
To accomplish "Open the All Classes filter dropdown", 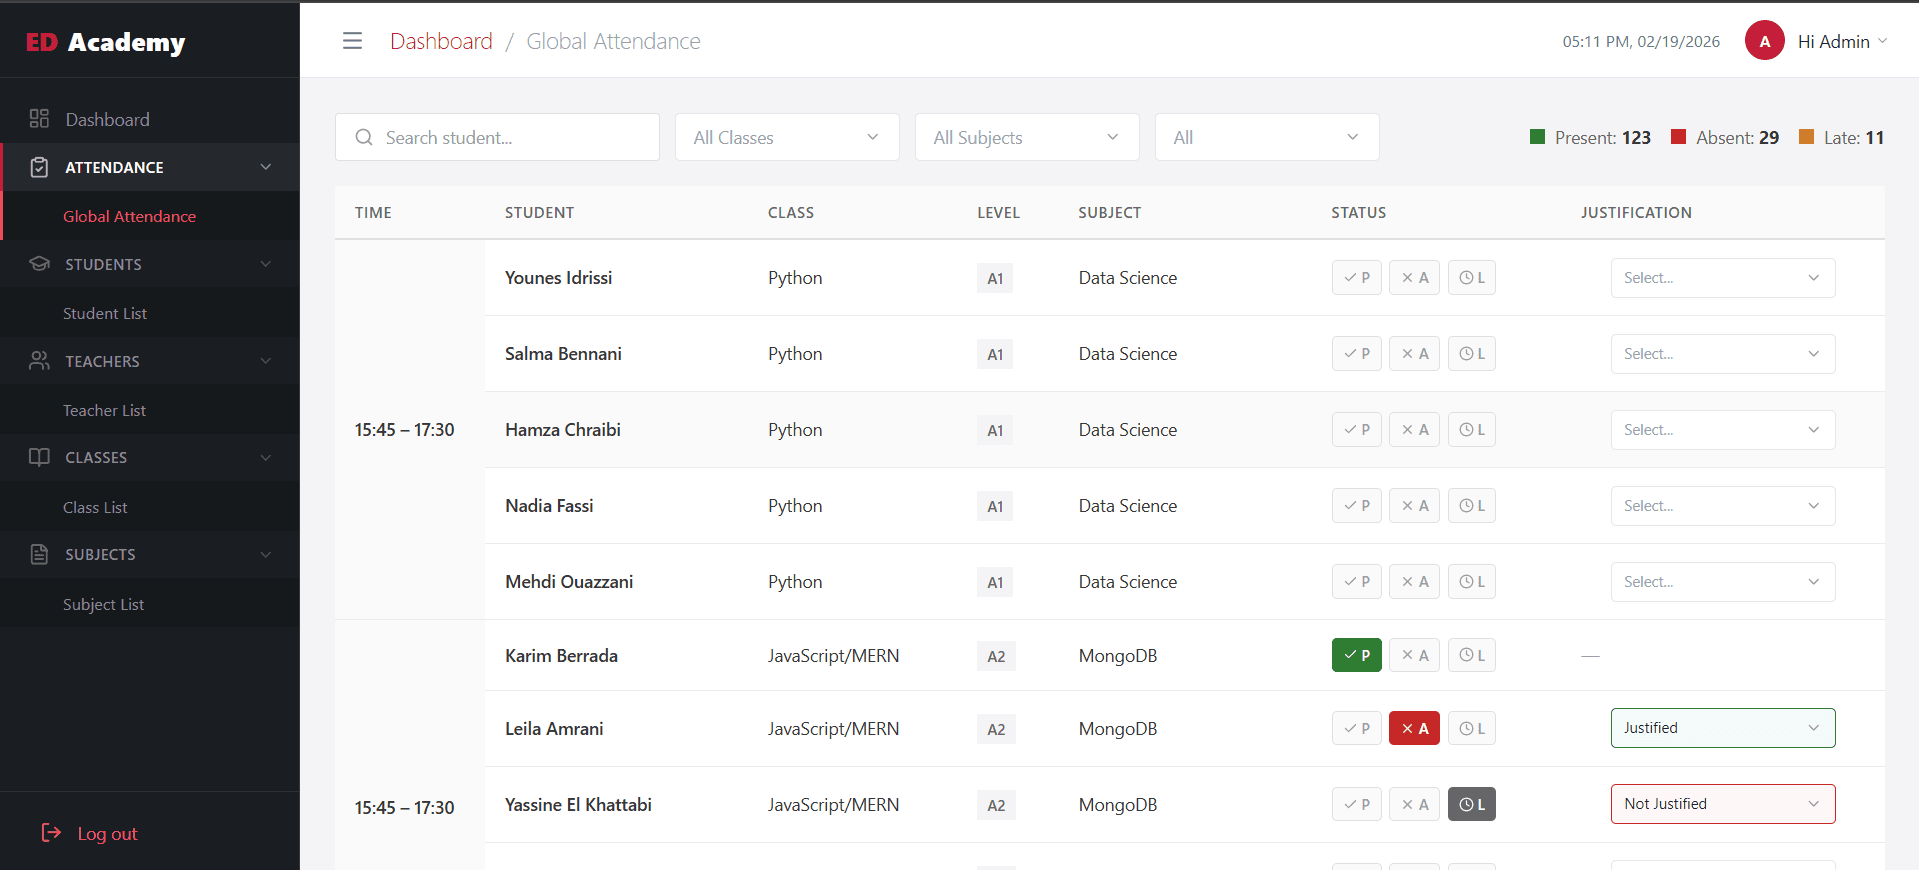I will pyautogui.click(x=787, y=137).
